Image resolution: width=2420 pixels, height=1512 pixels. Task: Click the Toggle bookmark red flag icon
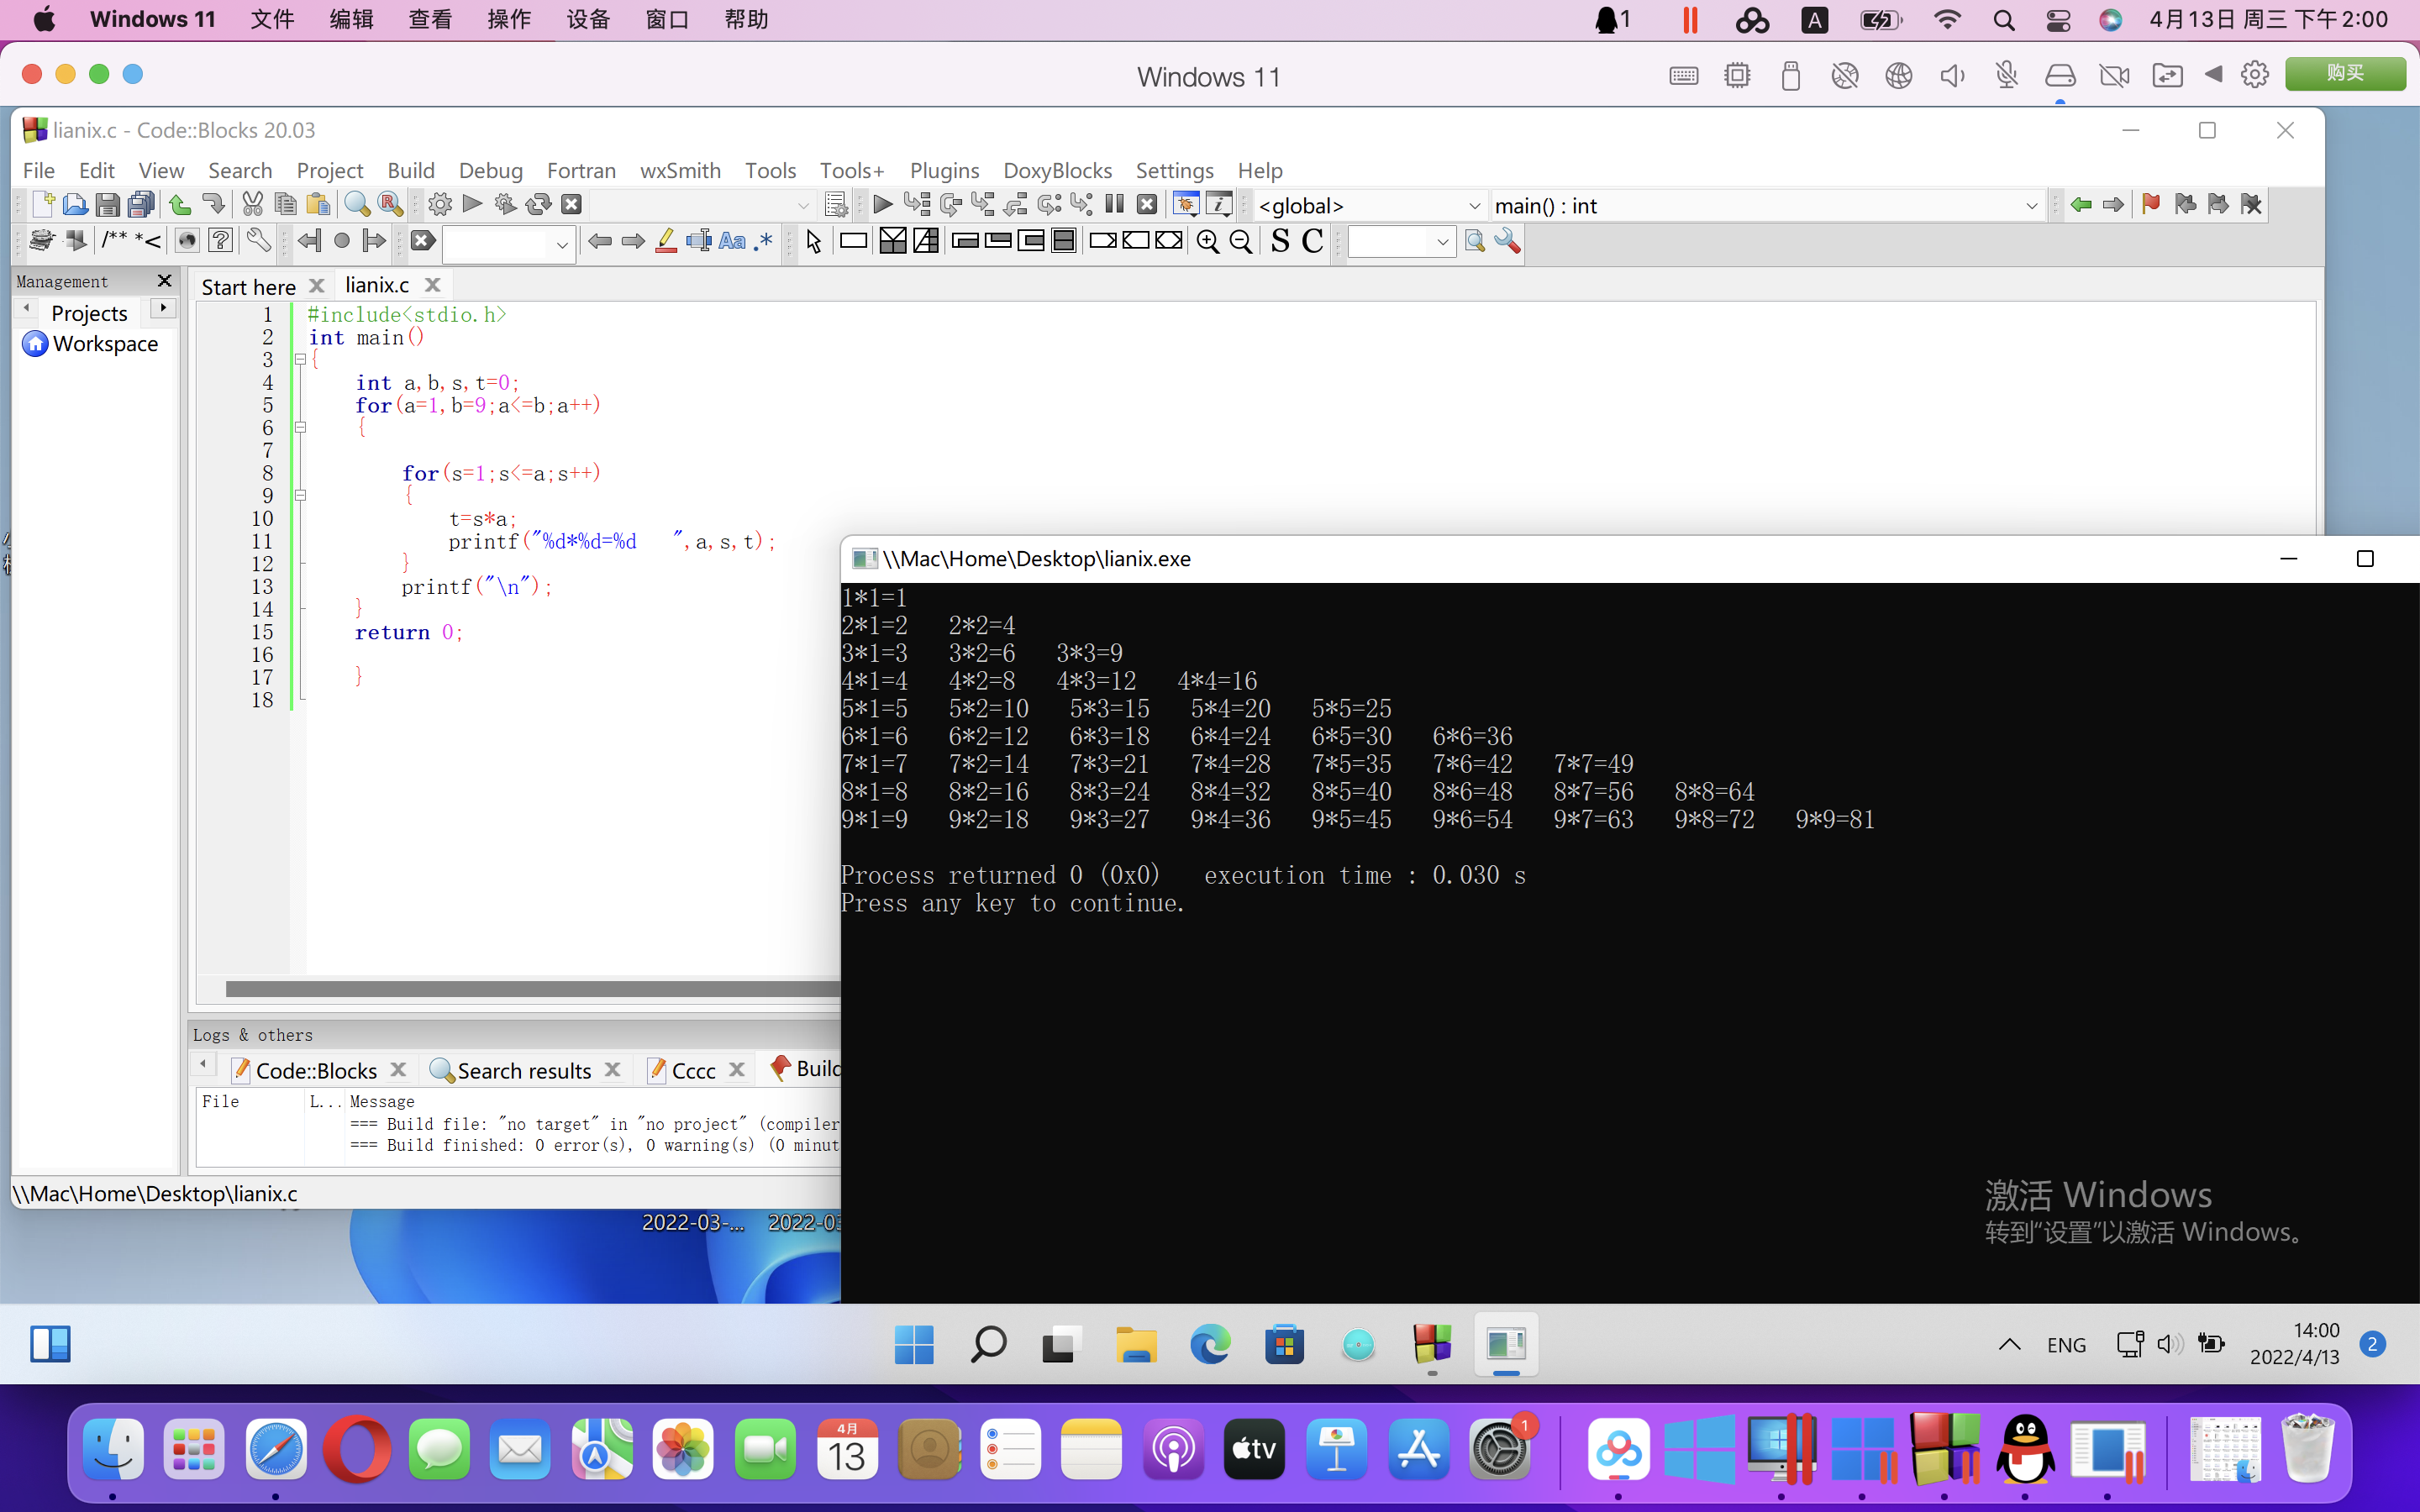(2150, 205)
